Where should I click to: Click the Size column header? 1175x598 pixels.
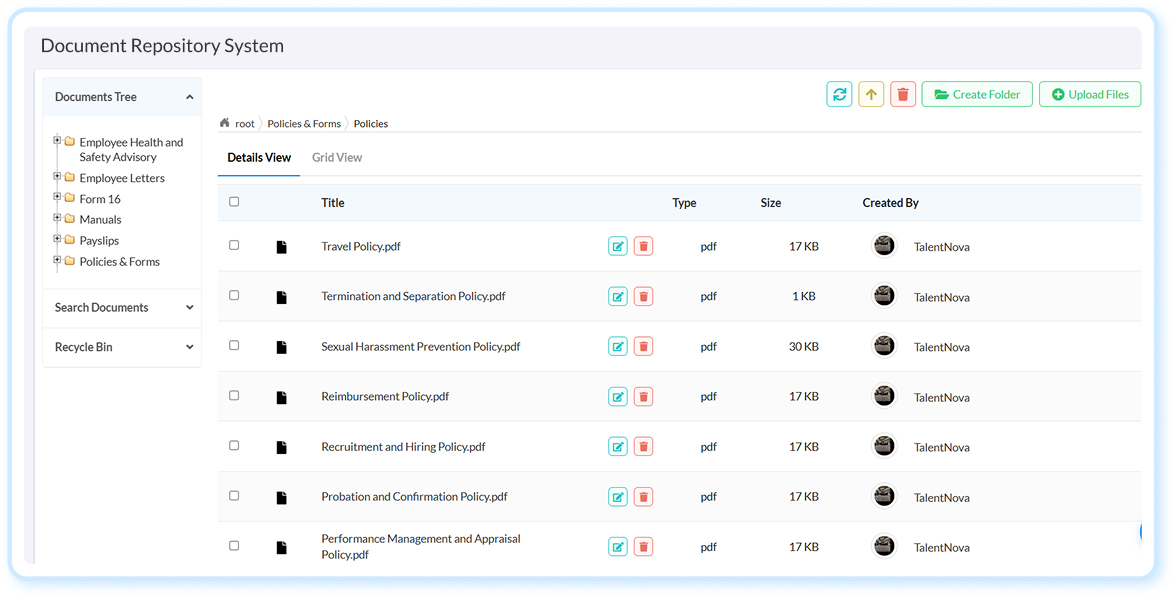(770, 202)
